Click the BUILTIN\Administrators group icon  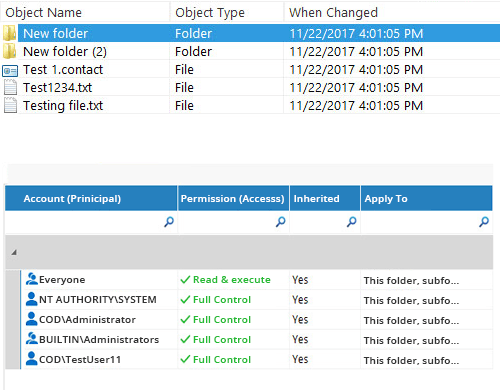[32, 339]
